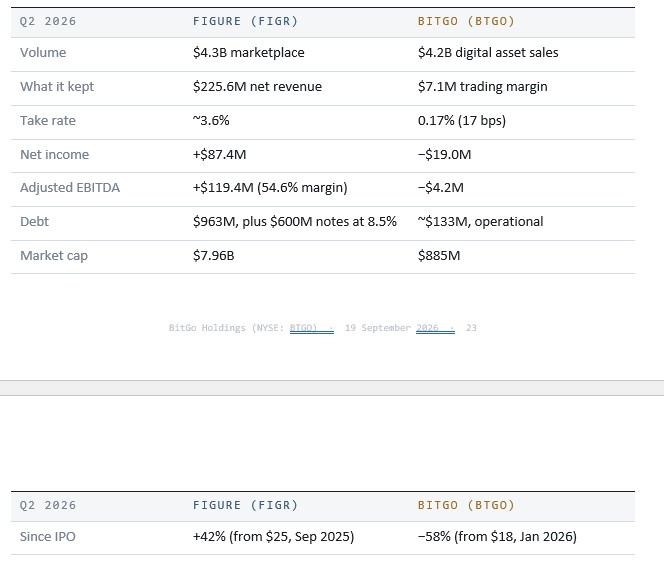Screen dimensions: 664x563
Task: Select the 'Market cap' row label
Action: coord(54,255)
